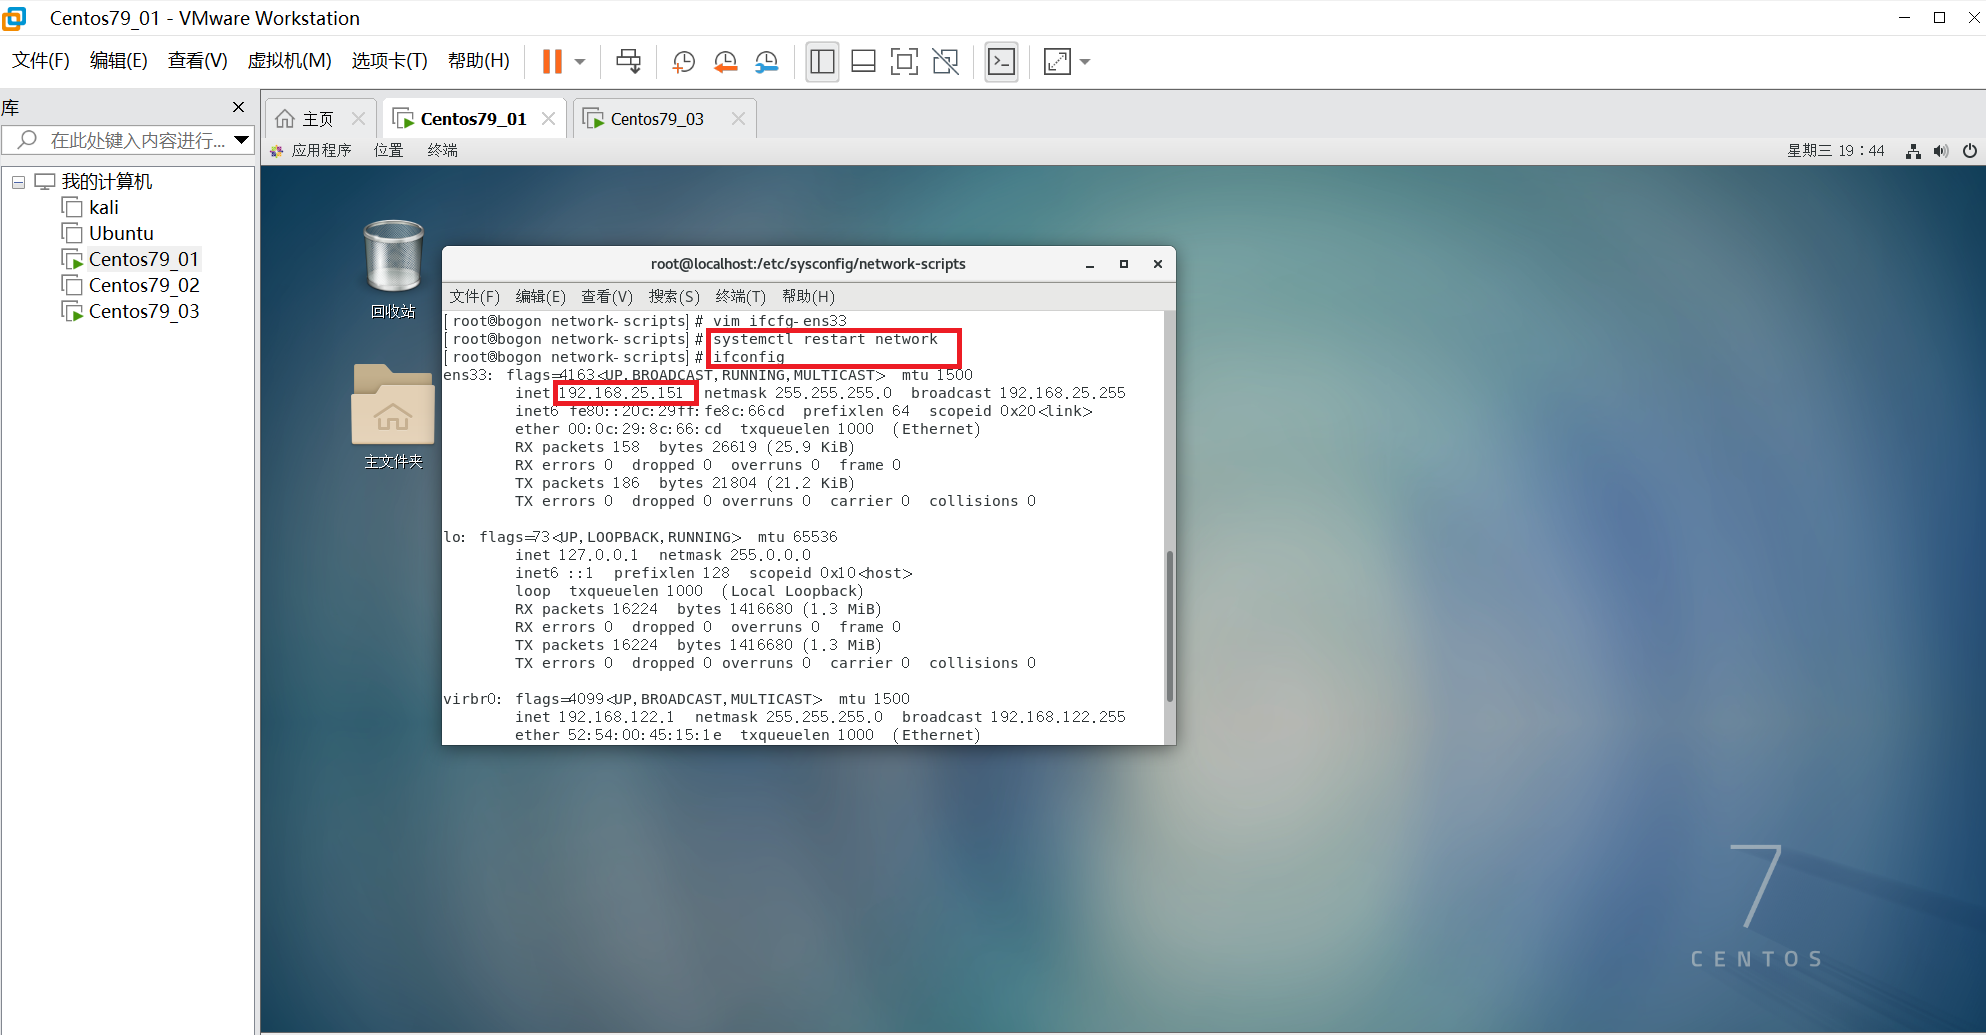Close the Centos79_01 tab
Viewport: 1986px width, 1035px height.
coord(548,119)
